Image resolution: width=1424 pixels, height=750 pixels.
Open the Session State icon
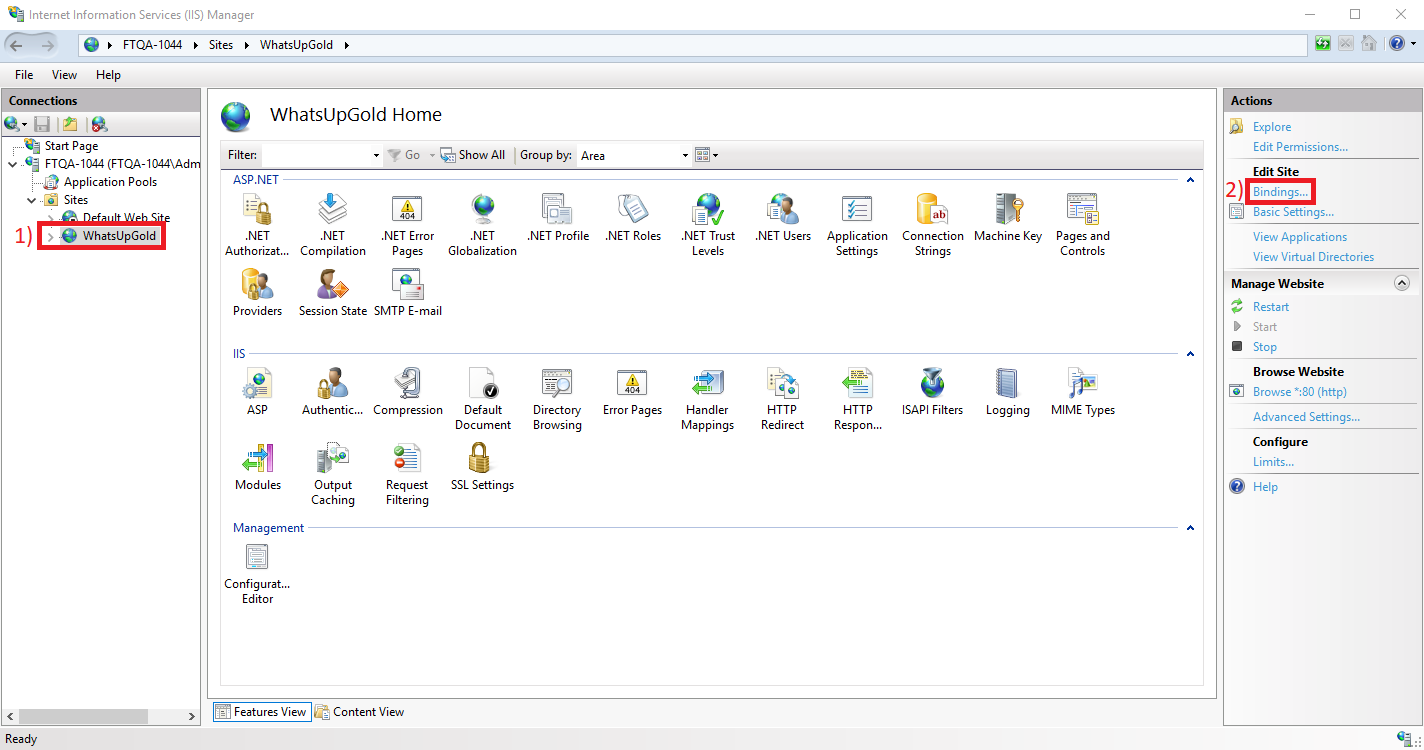click(x=333, y=293)
